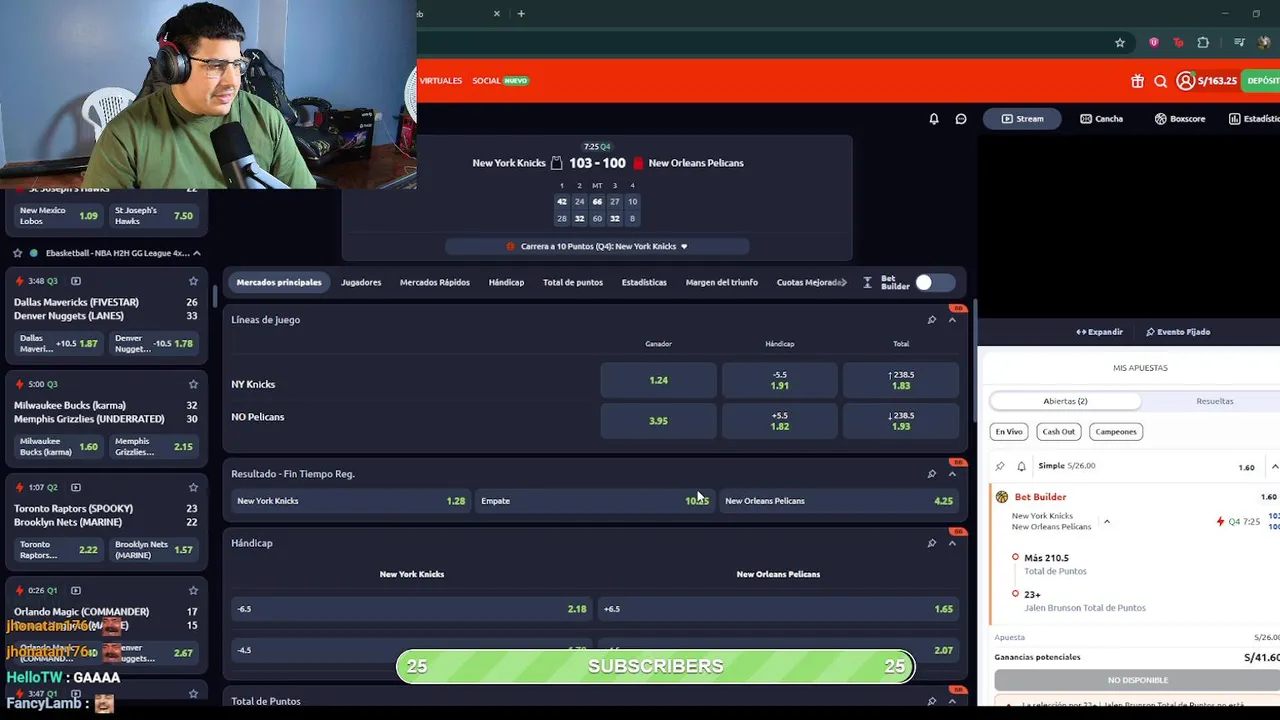The width and height of the screenshot is (1280, 720).
Task: Filter open bets by En Vivo
Action: [1008, 432]
